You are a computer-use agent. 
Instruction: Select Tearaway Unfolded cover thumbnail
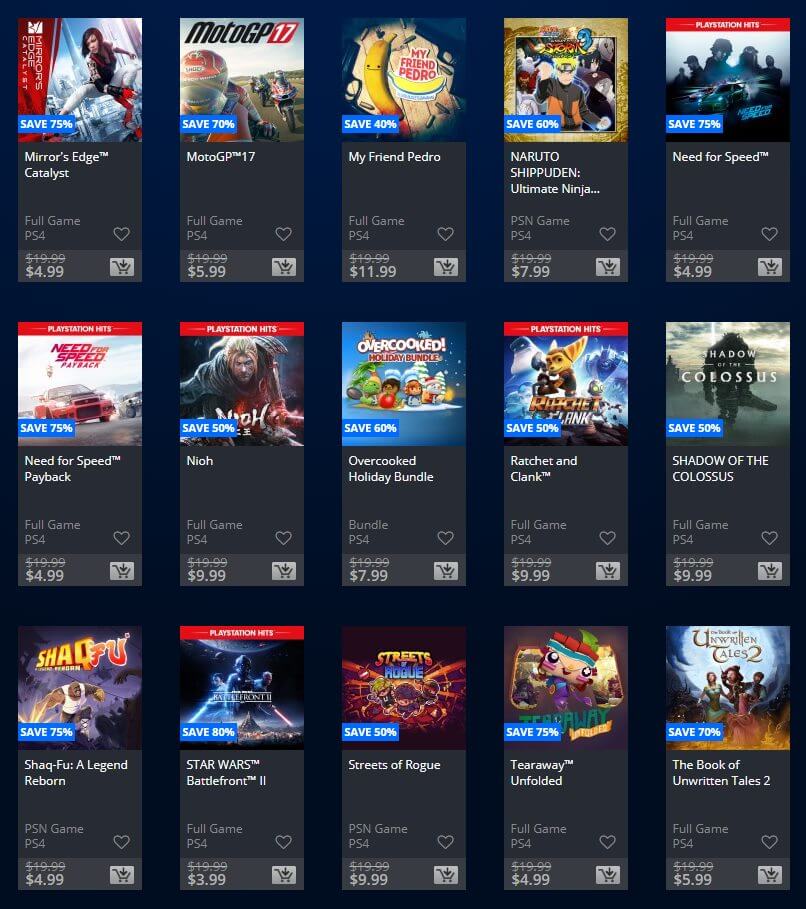click(x=565, y=688)
